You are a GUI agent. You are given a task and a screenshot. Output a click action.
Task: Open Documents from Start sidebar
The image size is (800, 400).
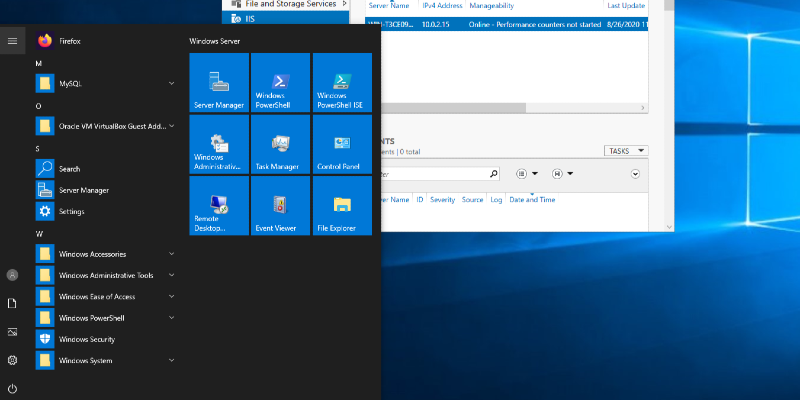(12, 304)
